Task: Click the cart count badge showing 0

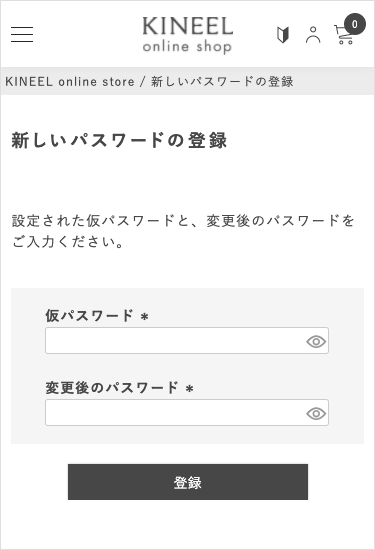Action: click(355, 24)
